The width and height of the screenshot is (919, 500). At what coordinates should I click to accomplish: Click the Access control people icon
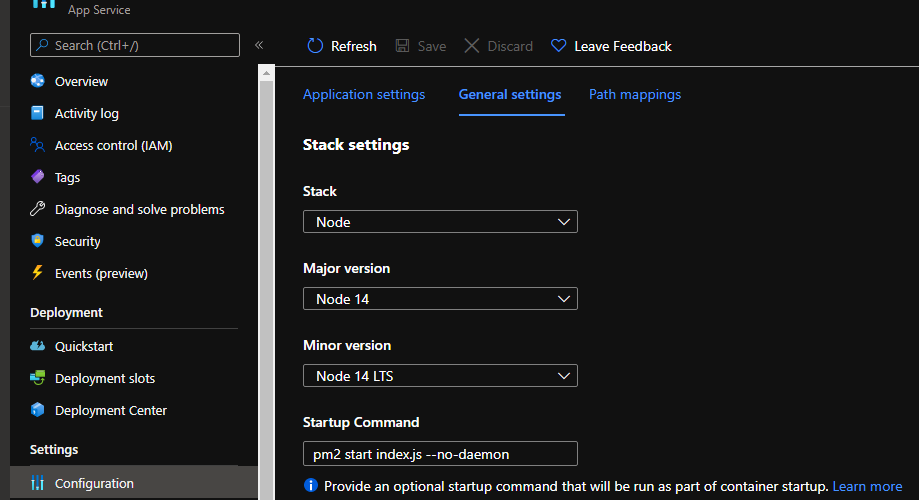pos(38,145)
